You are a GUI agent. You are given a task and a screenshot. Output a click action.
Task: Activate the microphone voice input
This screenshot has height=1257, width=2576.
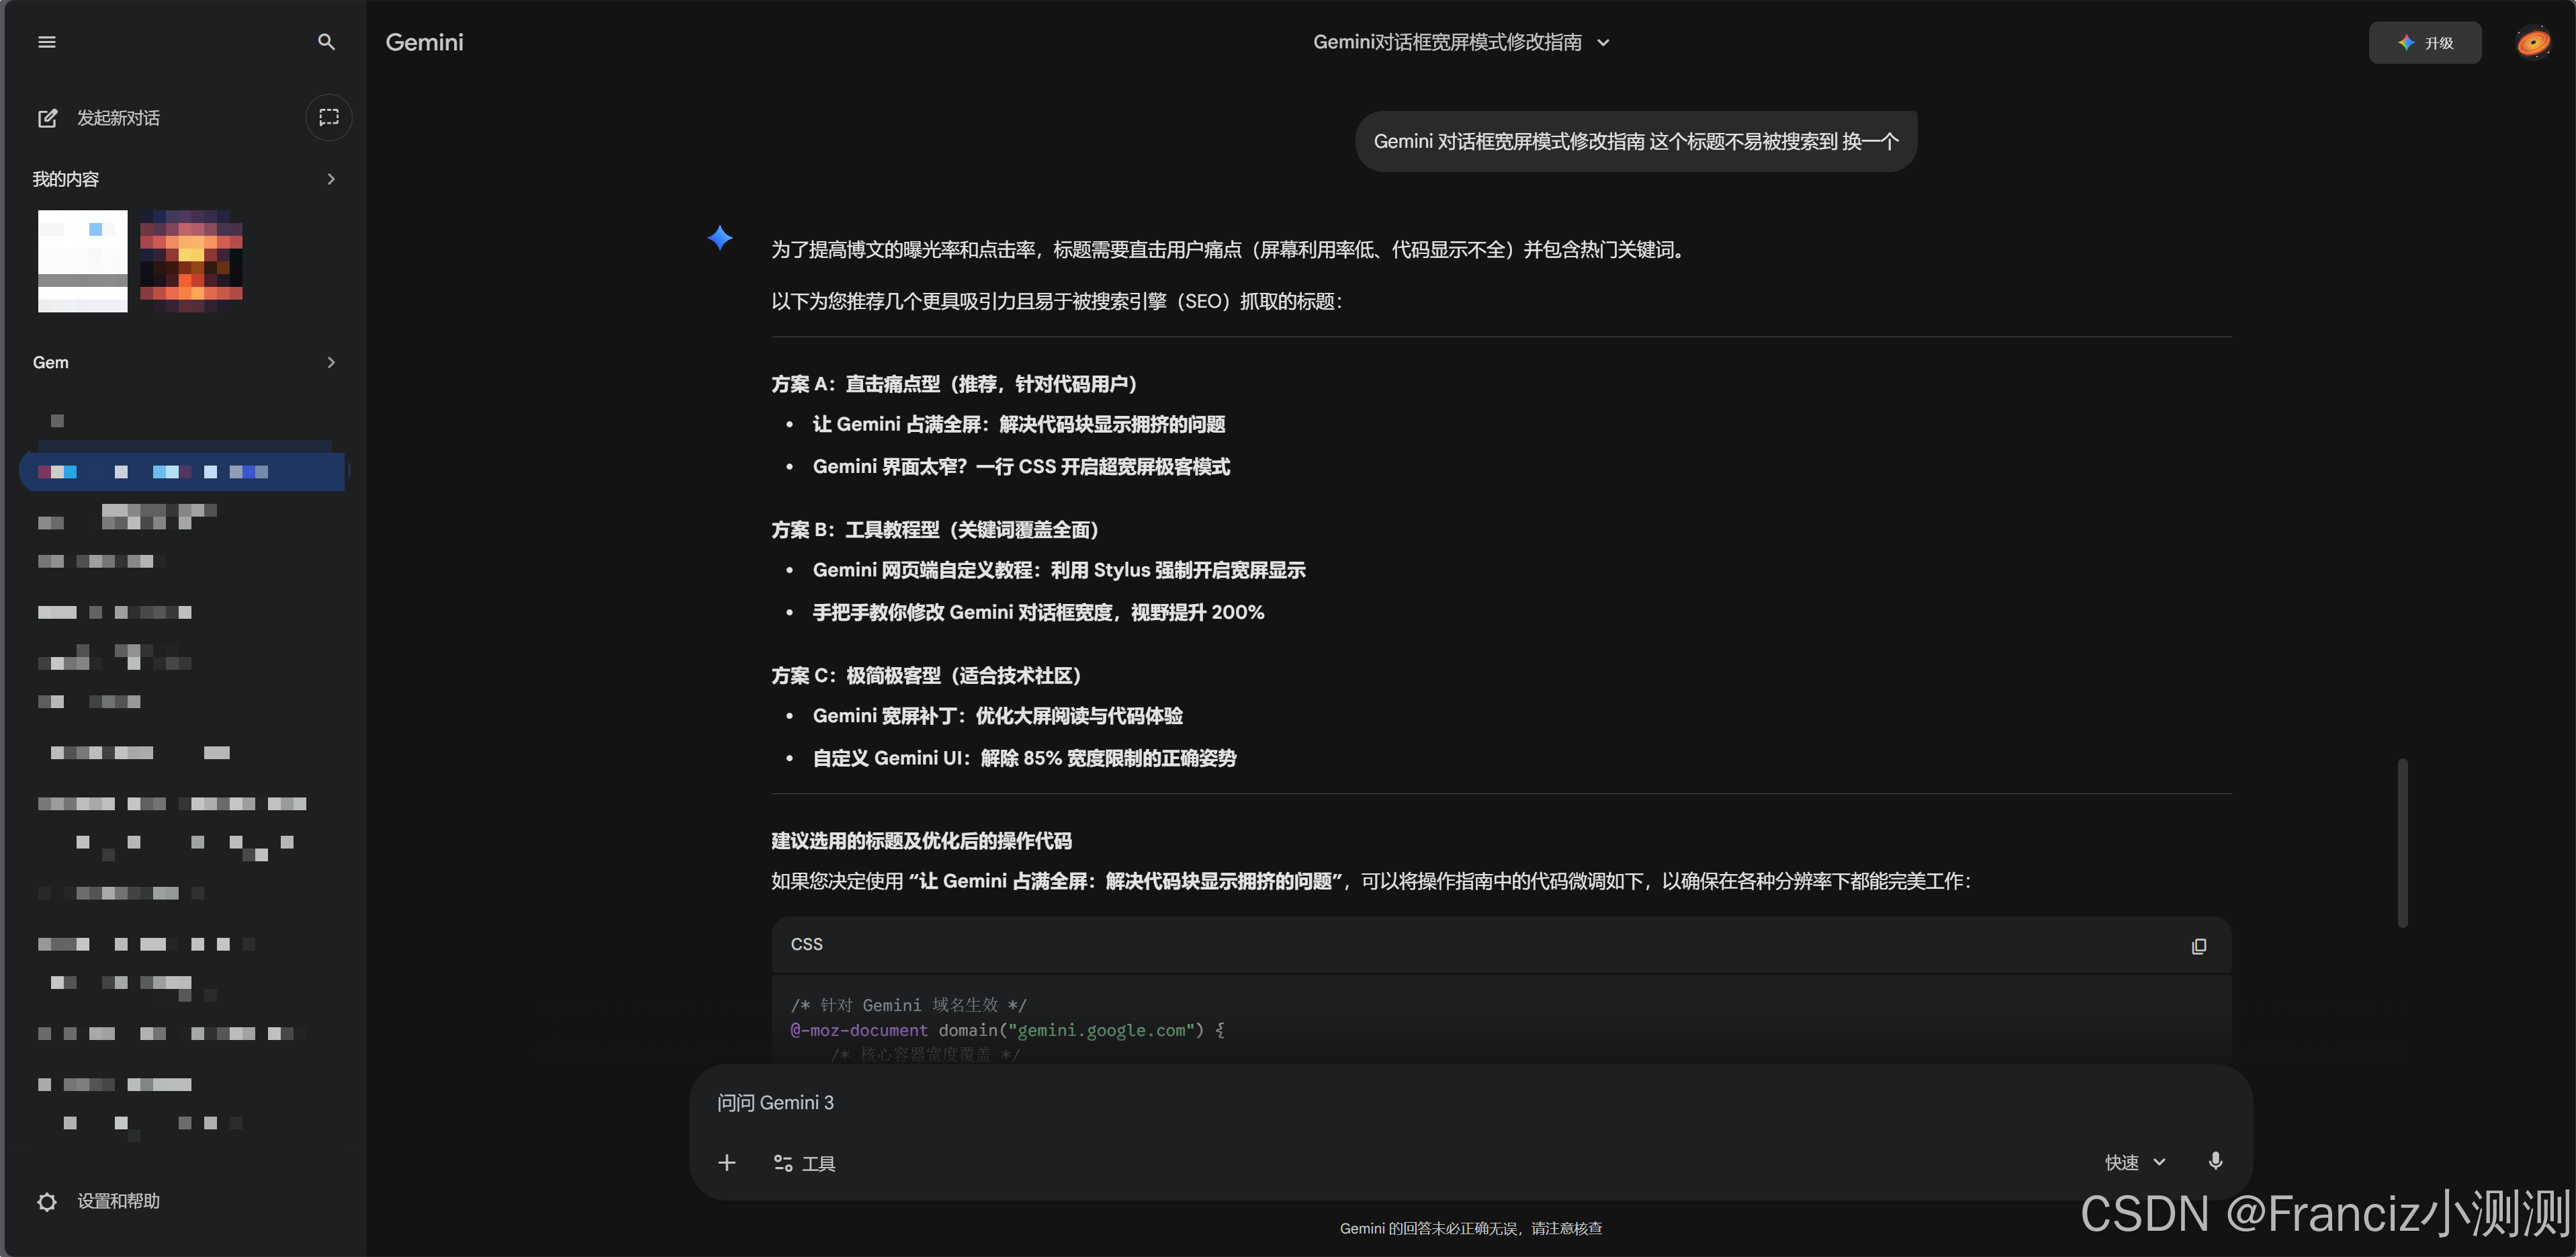click(2215, 1161)
